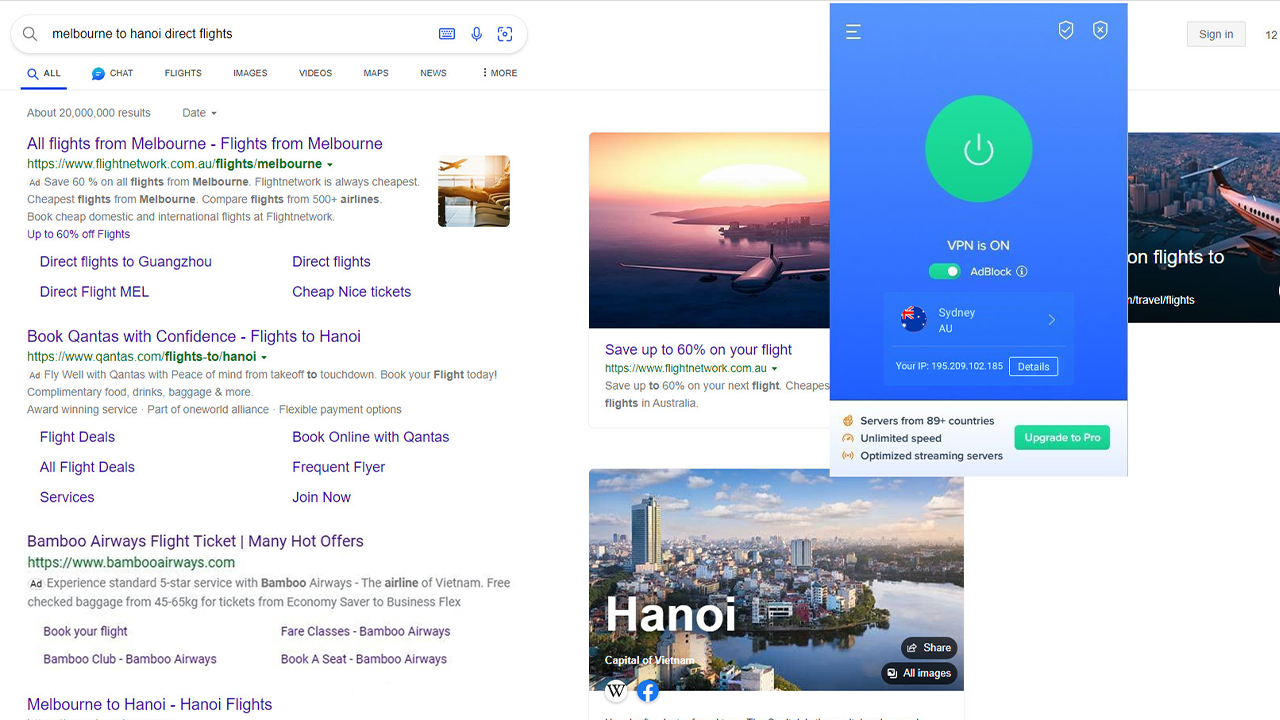Open the Join Now sitelink
Viewport: 1280px width, 720px height.
(x=322, y=497)
